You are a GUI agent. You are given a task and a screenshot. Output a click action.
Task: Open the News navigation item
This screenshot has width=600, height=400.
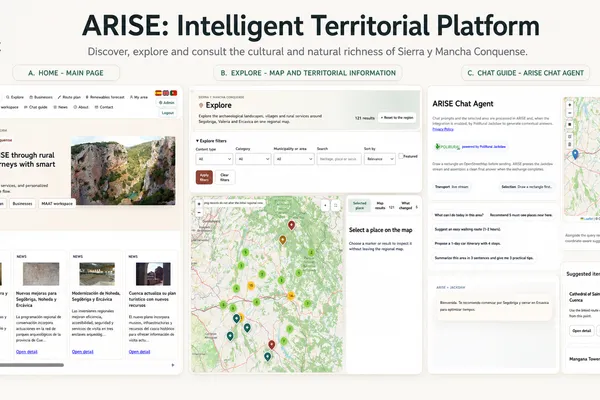60,107
